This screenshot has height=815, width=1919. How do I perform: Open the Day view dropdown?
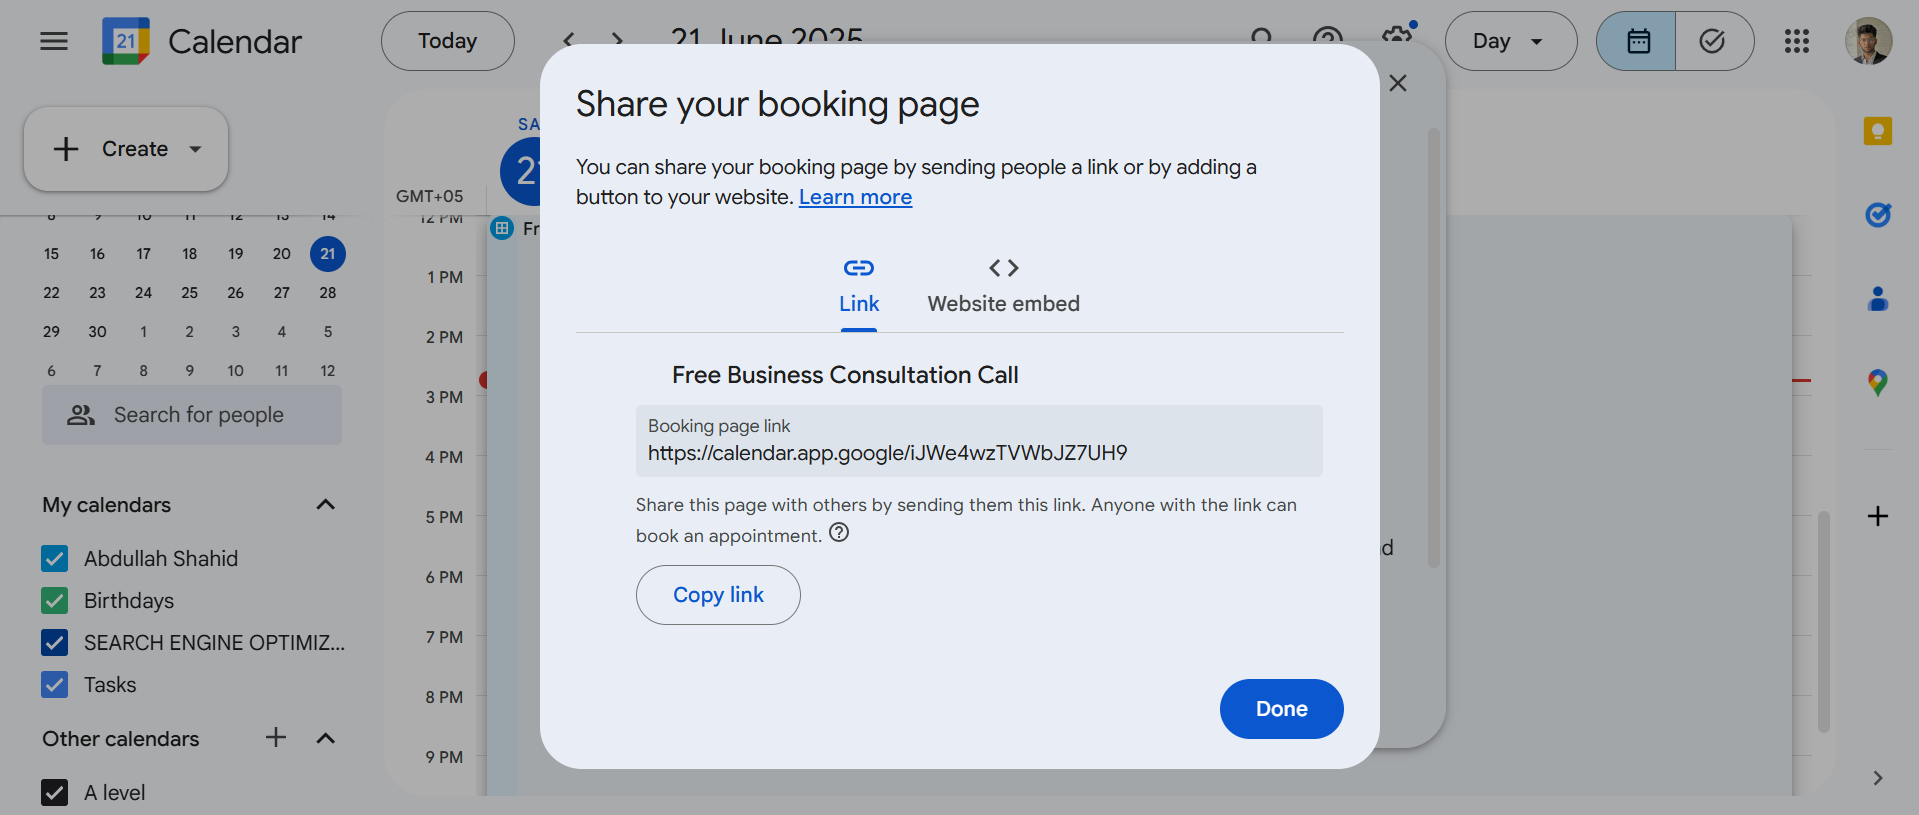(1510, 41)
